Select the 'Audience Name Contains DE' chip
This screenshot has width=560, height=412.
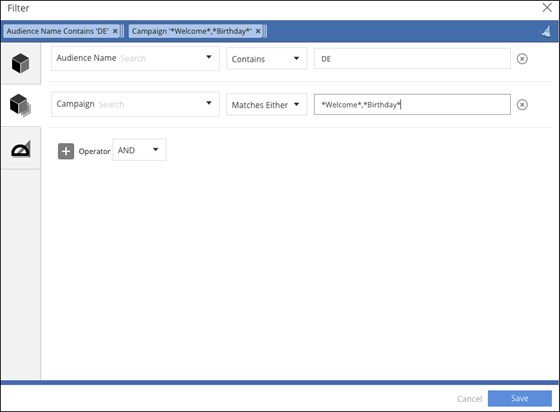pyautogui.click(x=58, y=31)
